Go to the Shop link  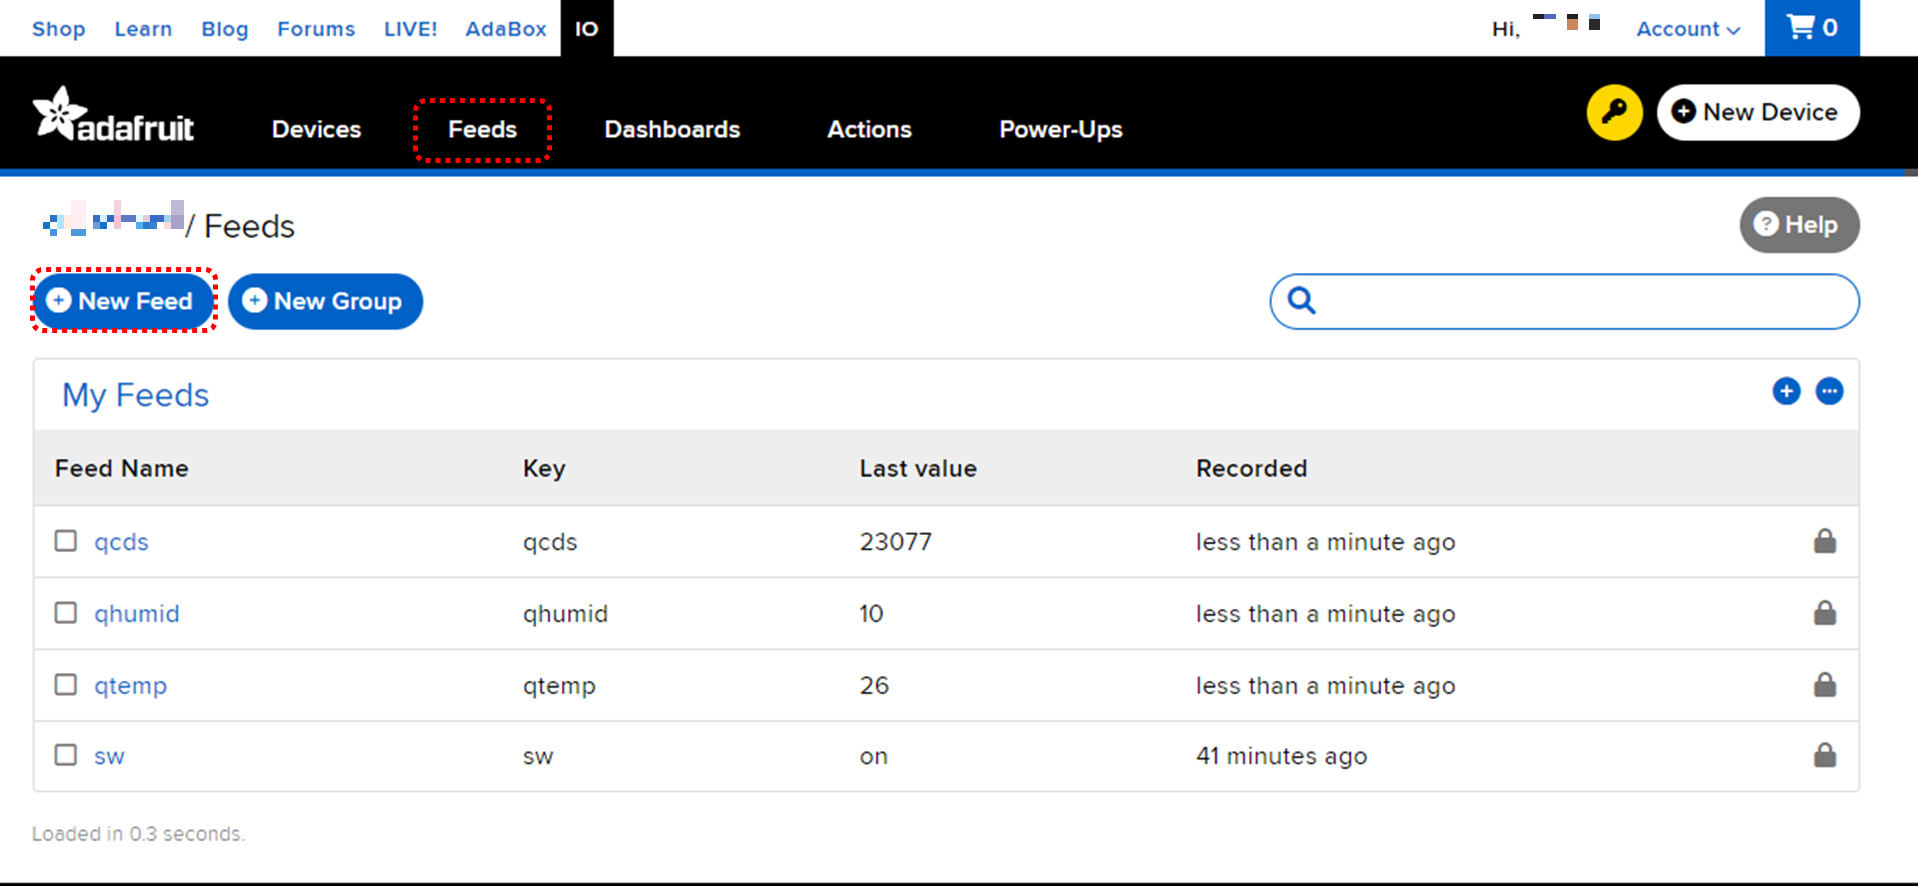click(59, 29)
